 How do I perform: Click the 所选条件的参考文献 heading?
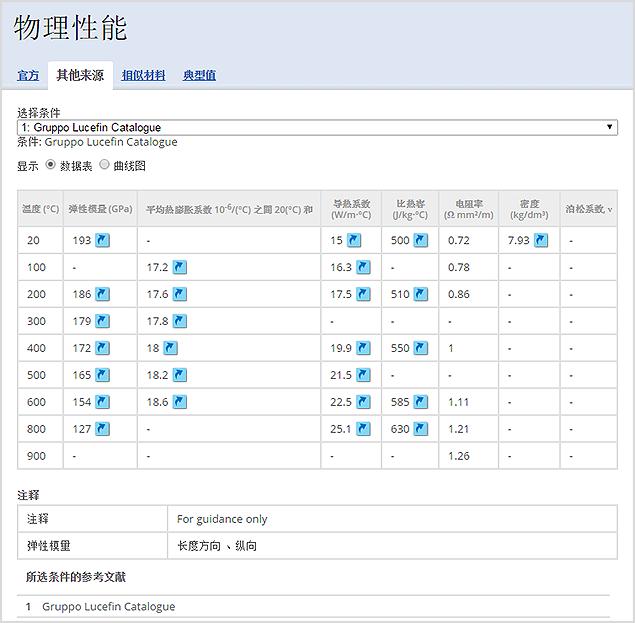[x=76, y=577]
